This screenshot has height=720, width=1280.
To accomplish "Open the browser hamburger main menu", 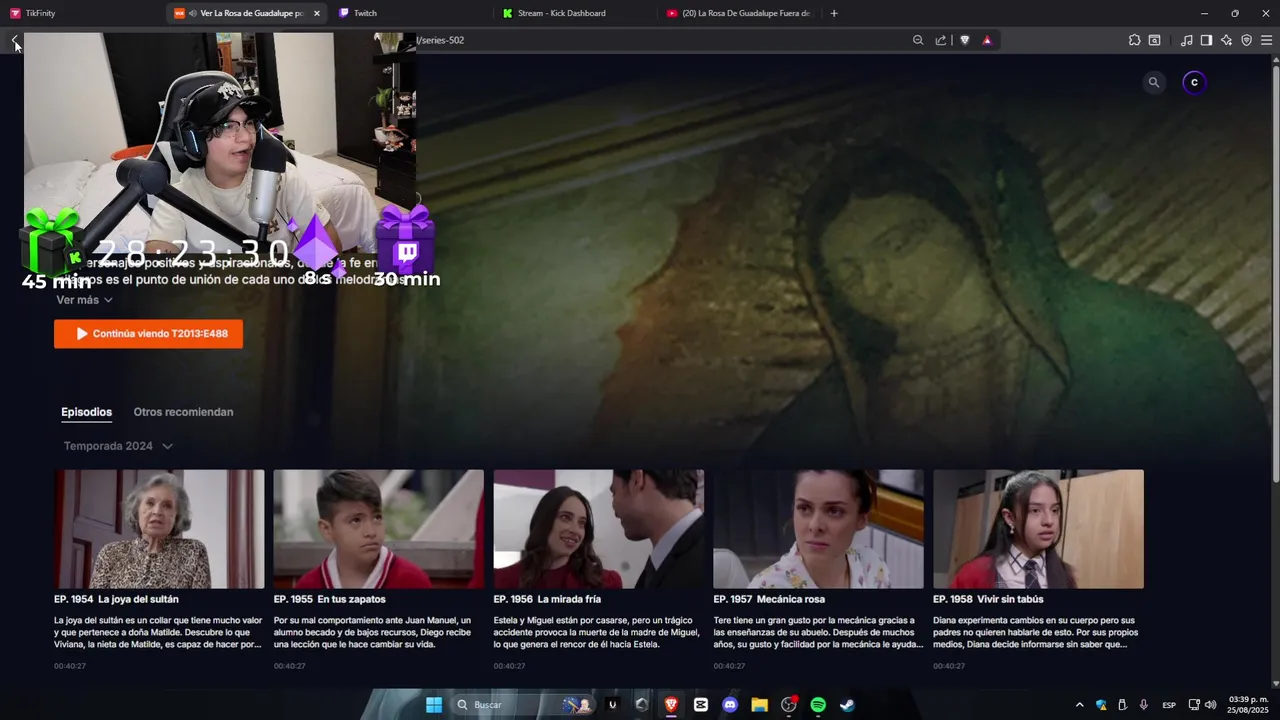I will point(1266,40).
